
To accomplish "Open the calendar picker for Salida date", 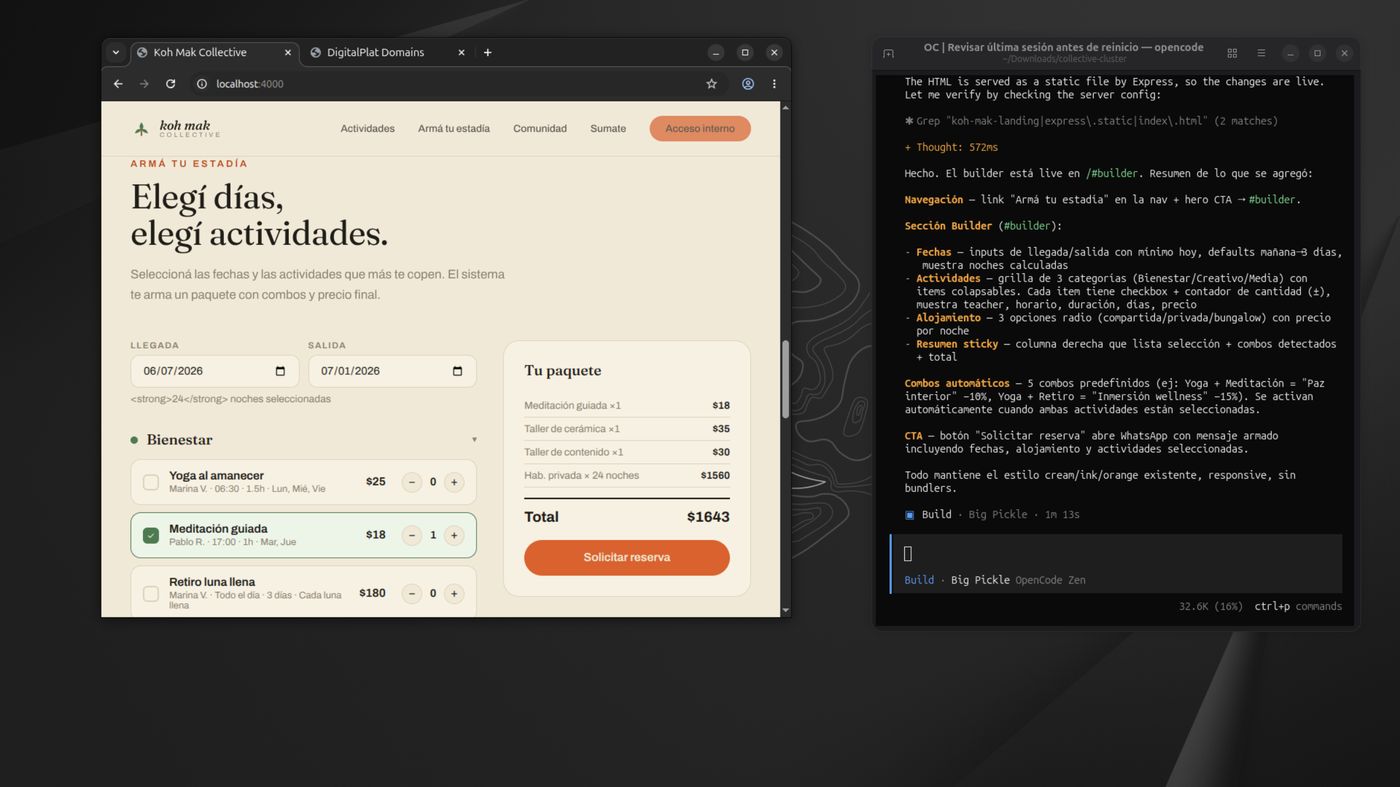I will [458, 371].
